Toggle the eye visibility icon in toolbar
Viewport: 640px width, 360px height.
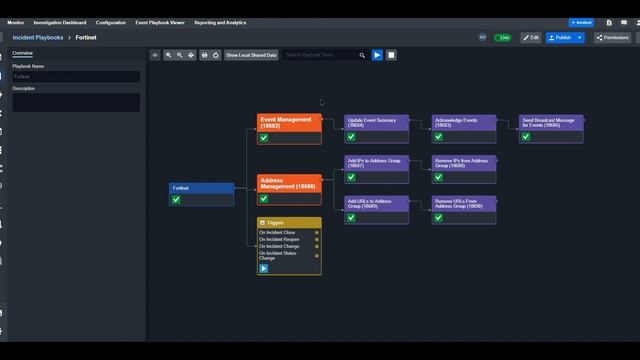tap(155, 55)
